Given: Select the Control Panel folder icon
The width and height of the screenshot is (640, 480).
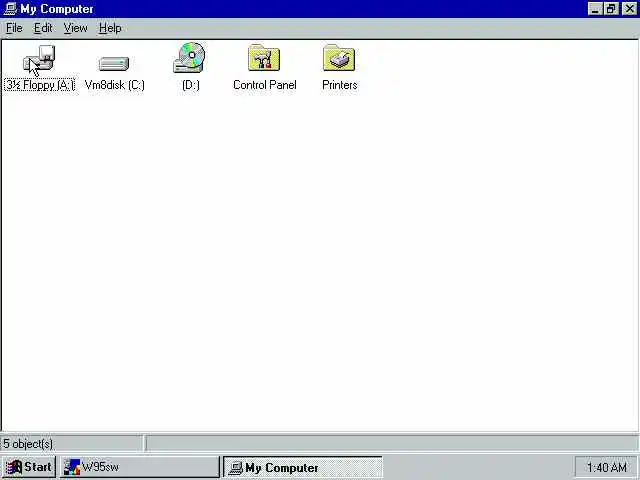Looking at the screenshot, I should click(264, 58).
